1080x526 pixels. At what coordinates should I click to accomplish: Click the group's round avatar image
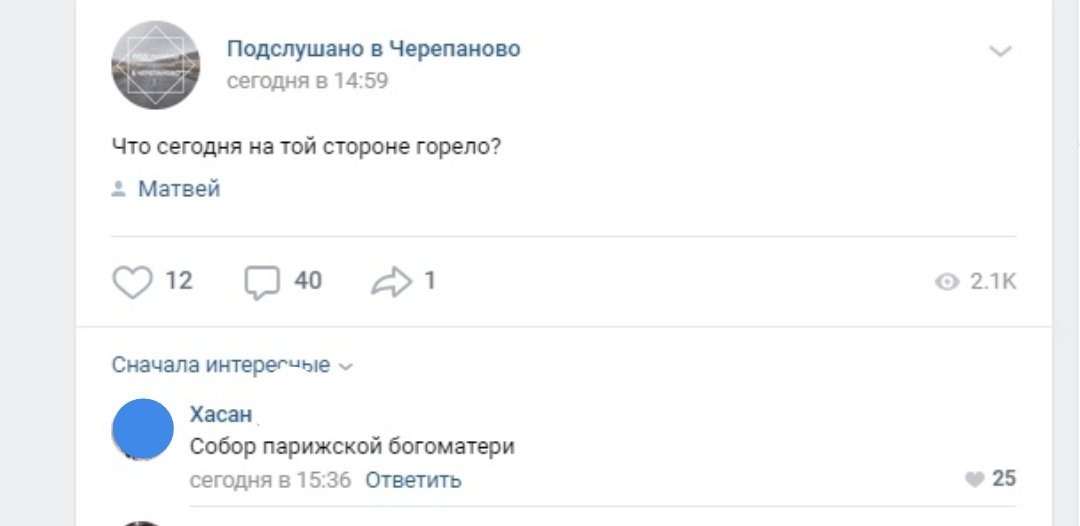155,65
